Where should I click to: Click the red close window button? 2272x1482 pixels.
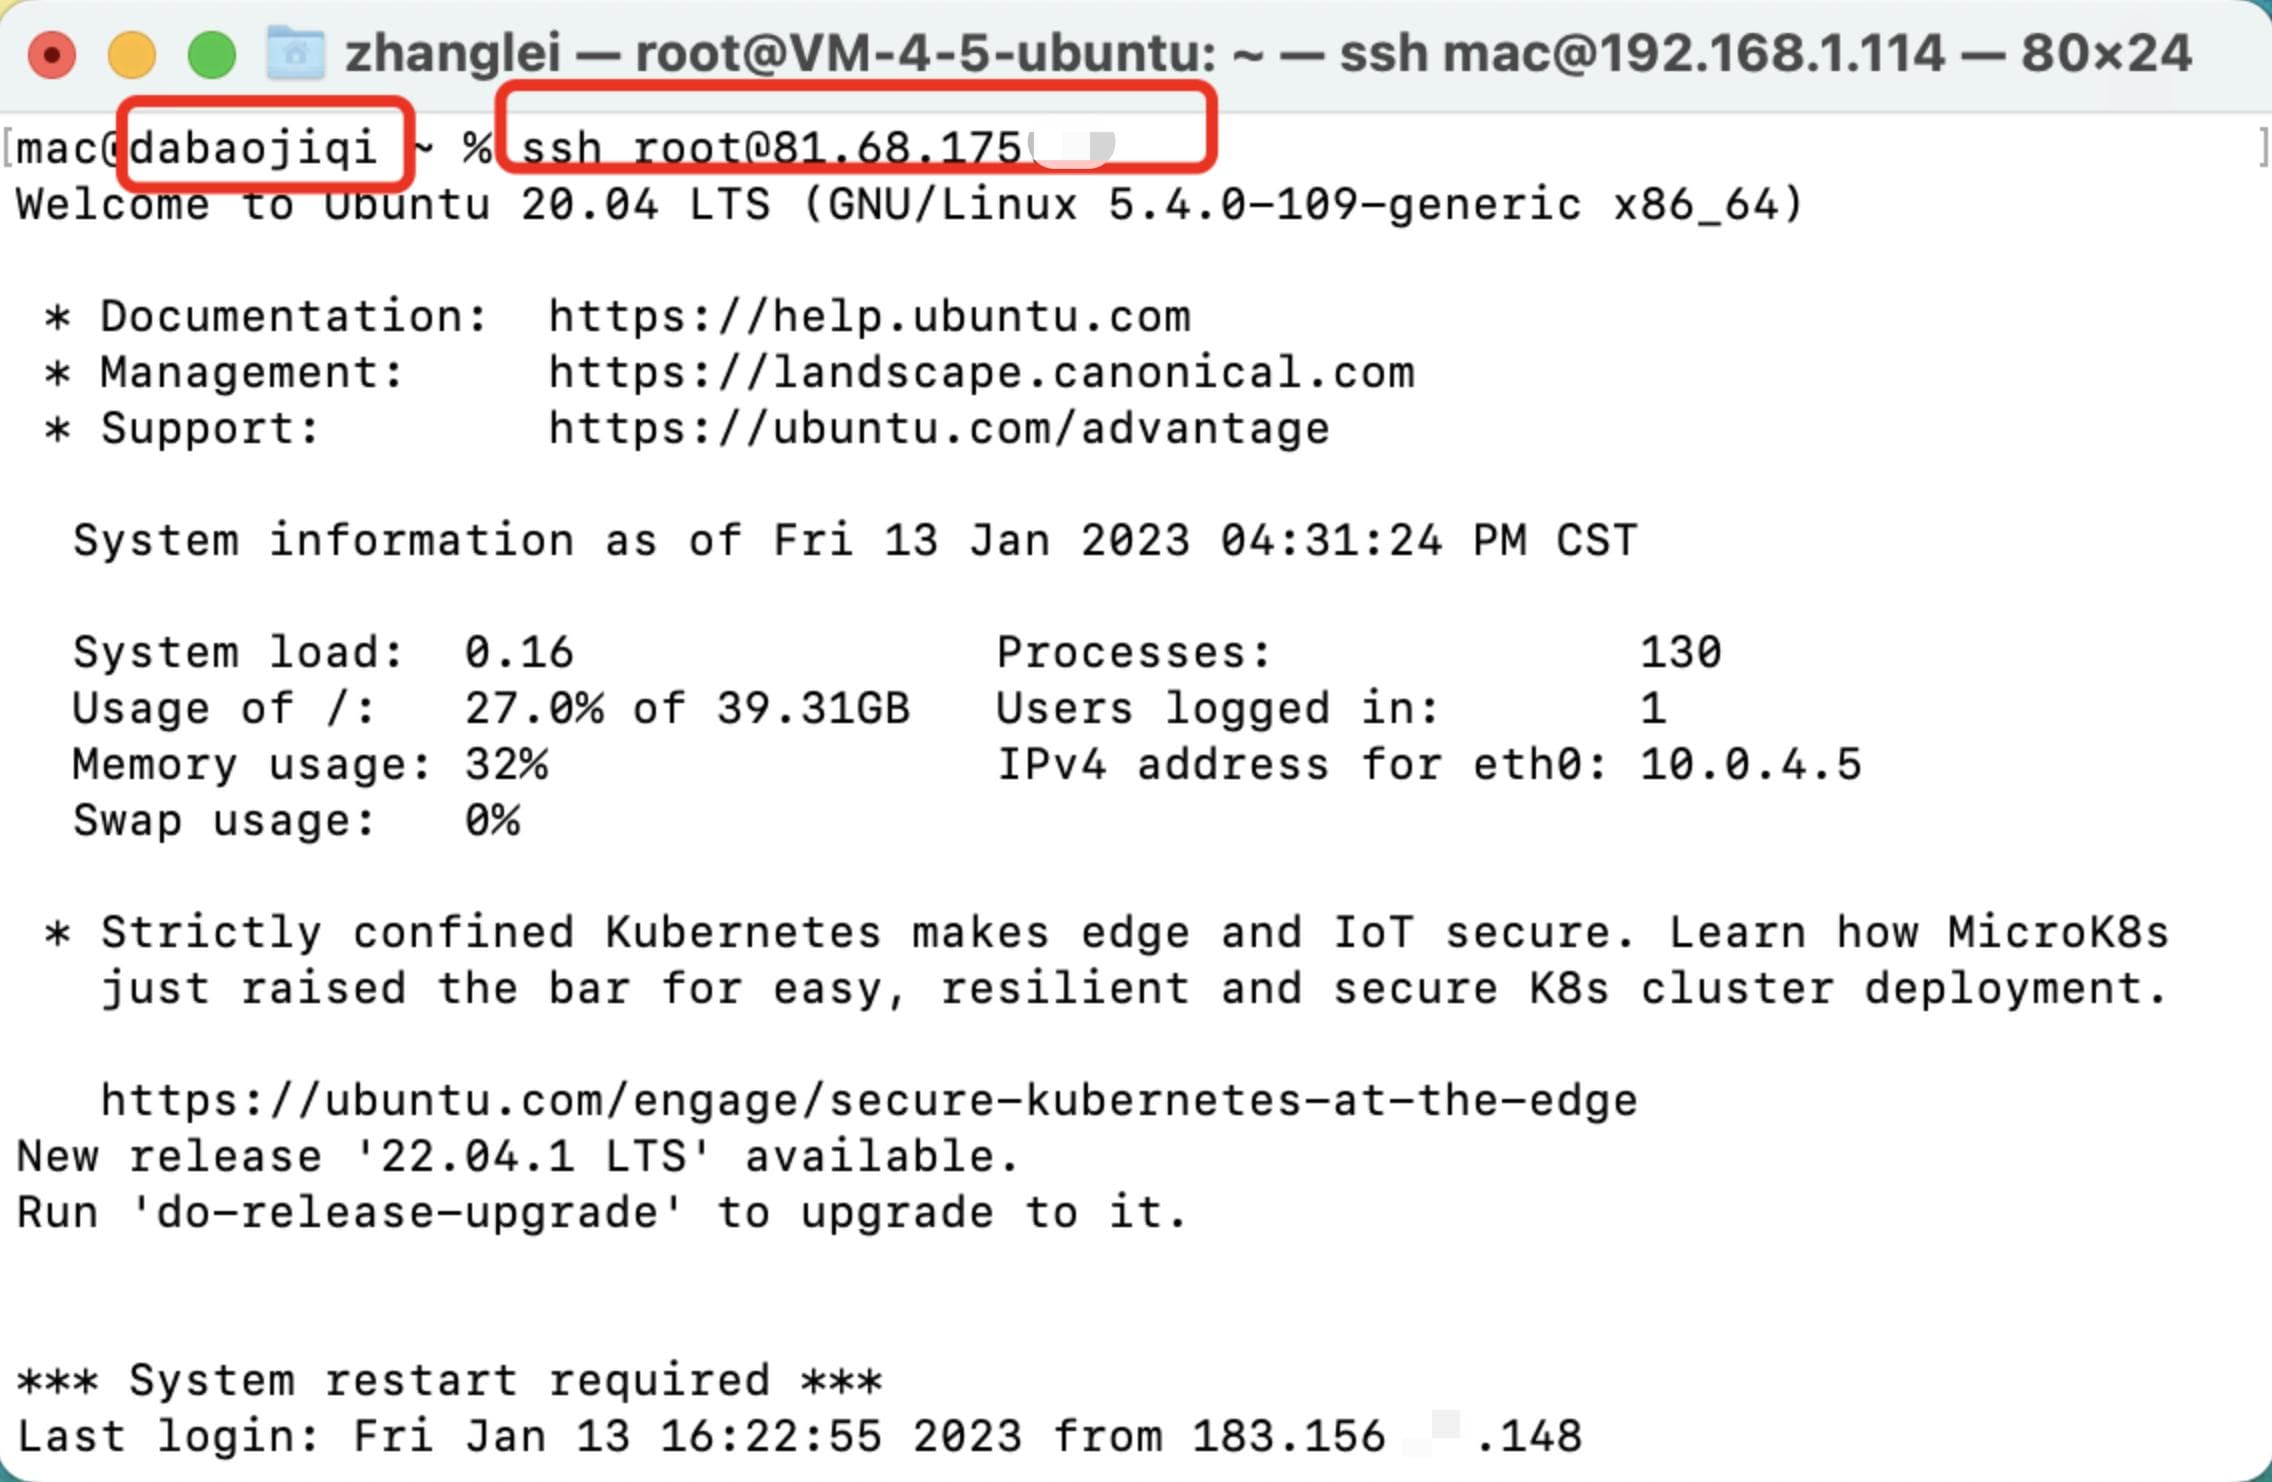point(52,54)
